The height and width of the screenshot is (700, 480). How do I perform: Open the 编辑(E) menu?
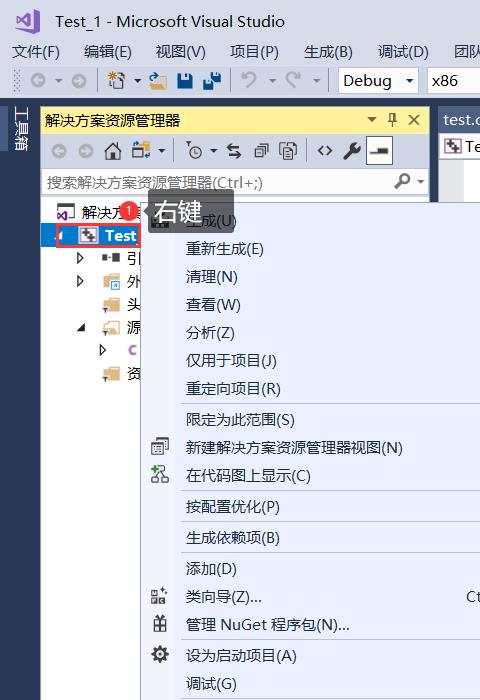pos(108,52)
